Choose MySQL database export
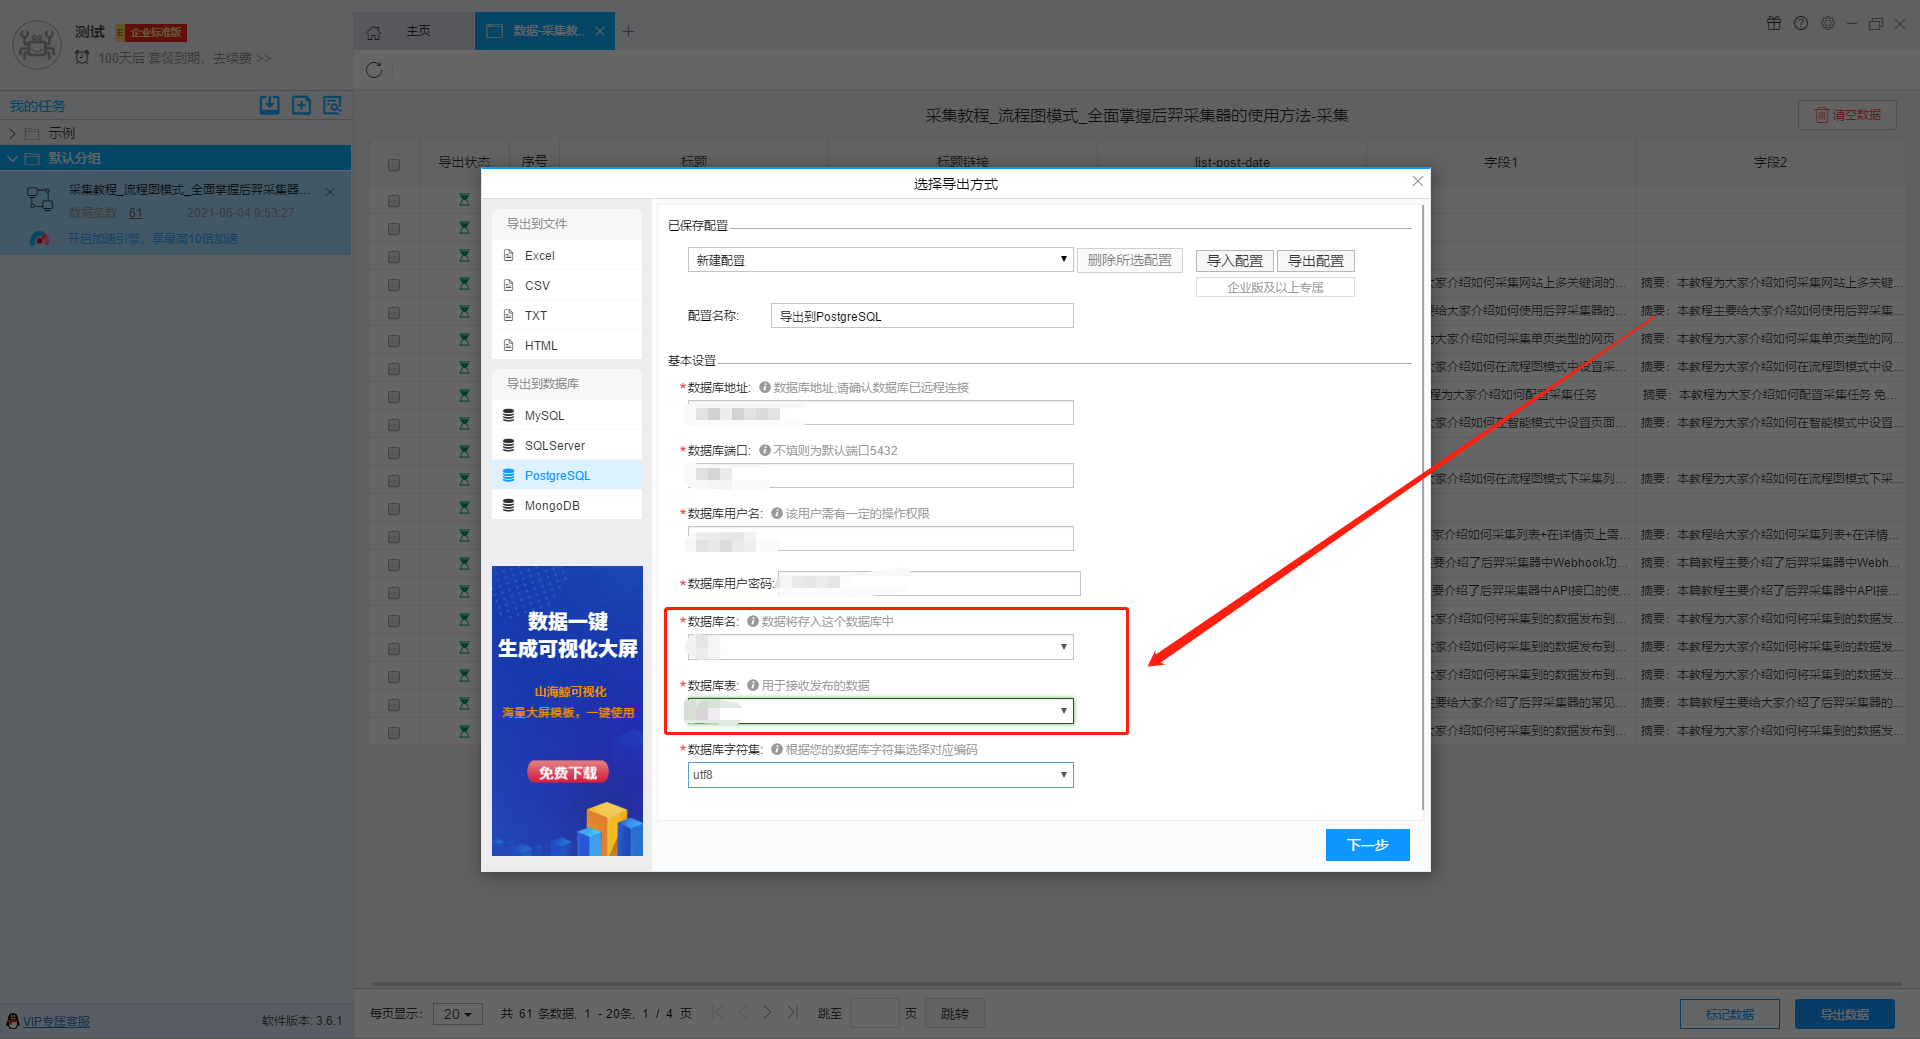Screen dimensions: 1920x1039 pyautogui.click(x=567, y=415)
